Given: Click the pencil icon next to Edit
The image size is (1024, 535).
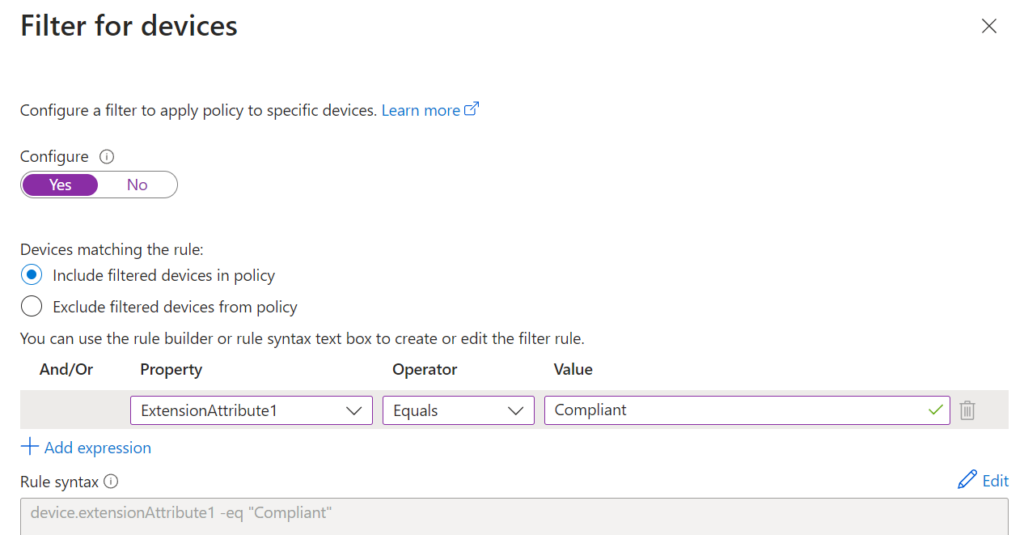Looking at the screenshot, I should pyautogui.click(x=967, y=479).
